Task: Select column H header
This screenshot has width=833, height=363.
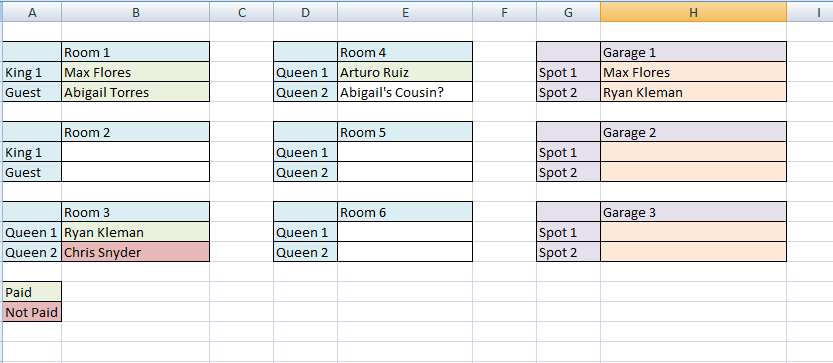Action: click(693, 13)
